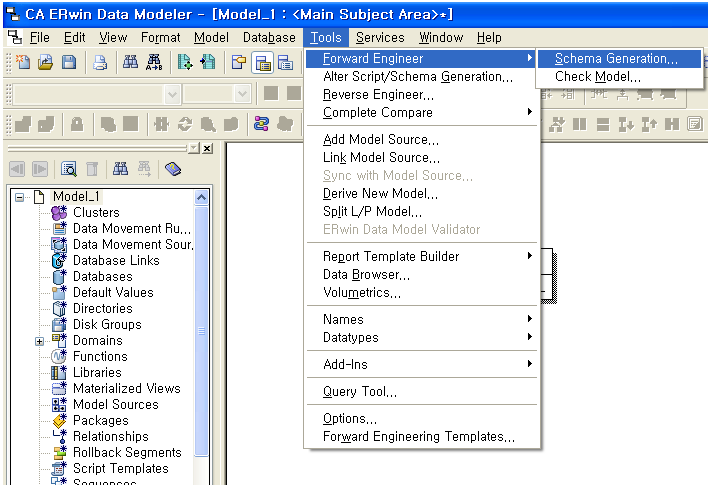Click the Clusters icon in model tree
The width and height of the screenshot is (710, 488).
click(59, 212)
